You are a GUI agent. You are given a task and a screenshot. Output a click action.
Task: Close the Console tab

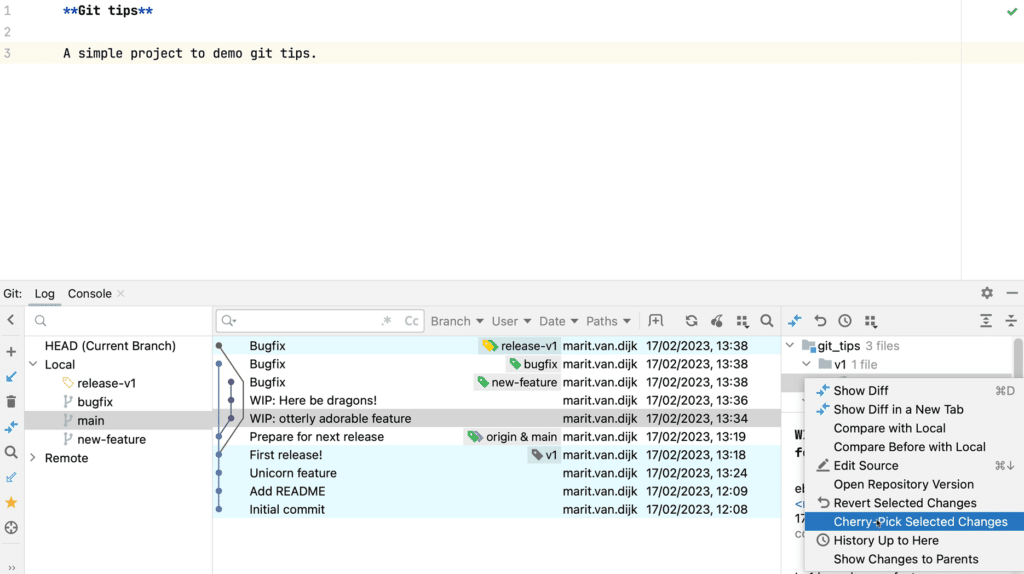point(121,294)
